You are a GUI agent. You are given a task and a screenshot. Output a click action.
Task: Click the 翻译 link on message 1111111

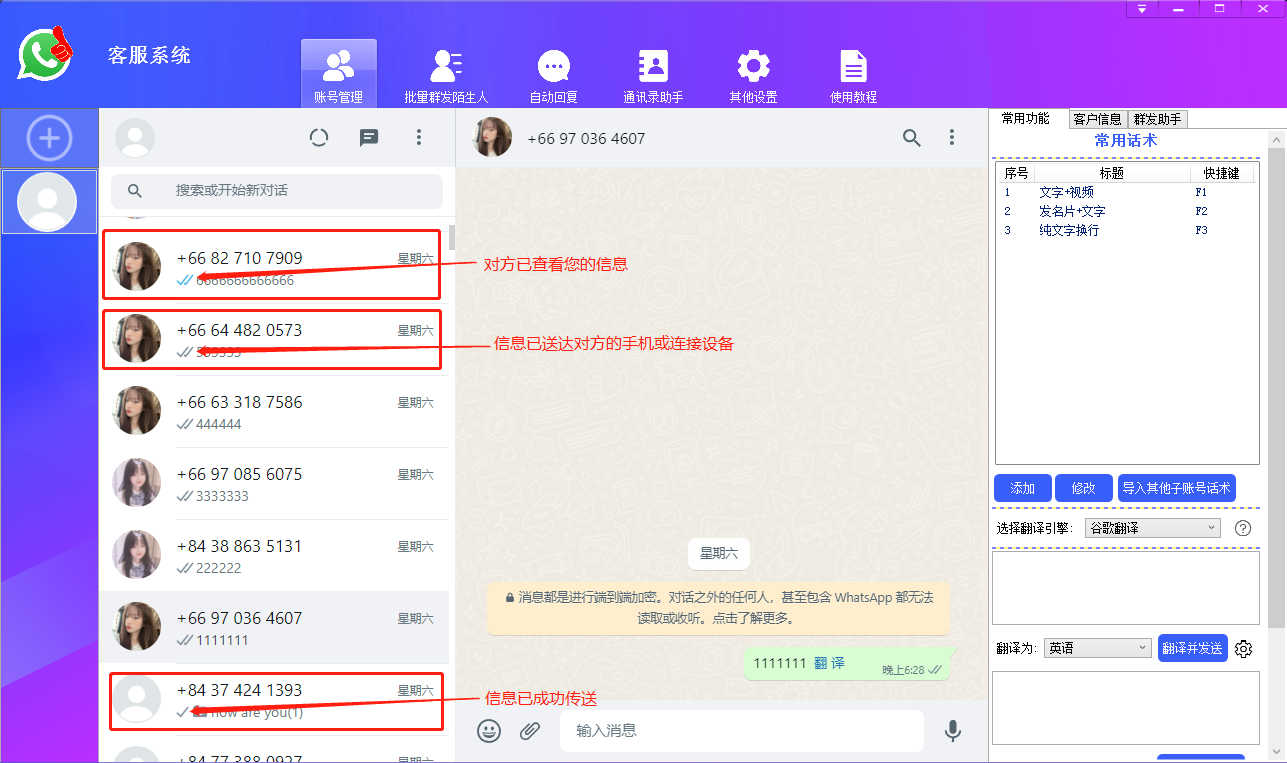830,663
